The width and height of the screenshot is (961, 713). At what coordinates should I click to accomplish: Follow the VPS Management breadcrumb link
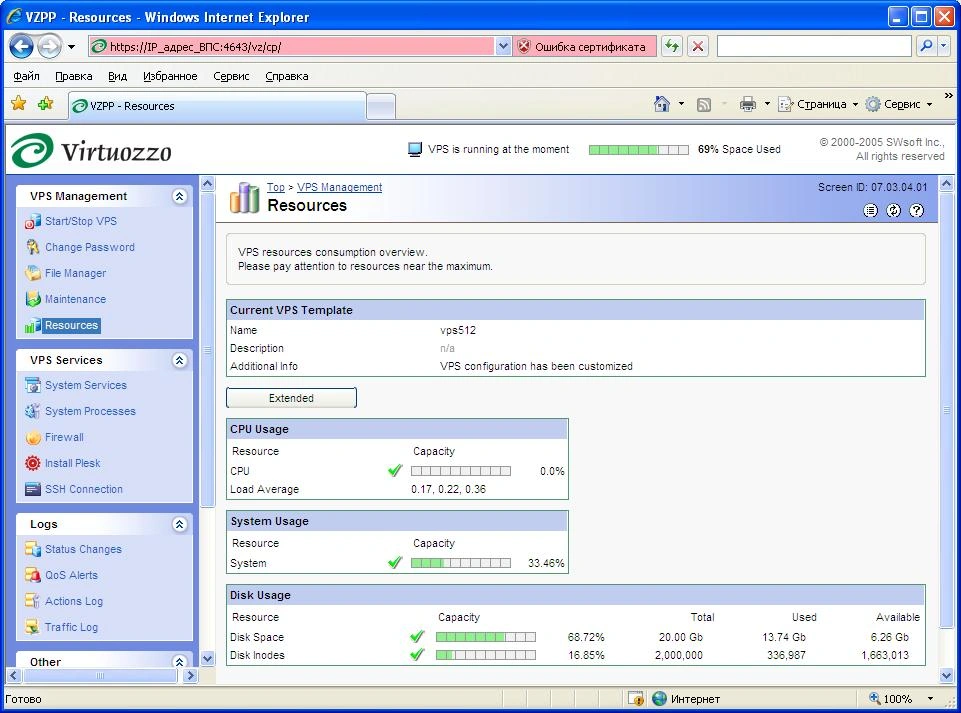tap(340, 187)
